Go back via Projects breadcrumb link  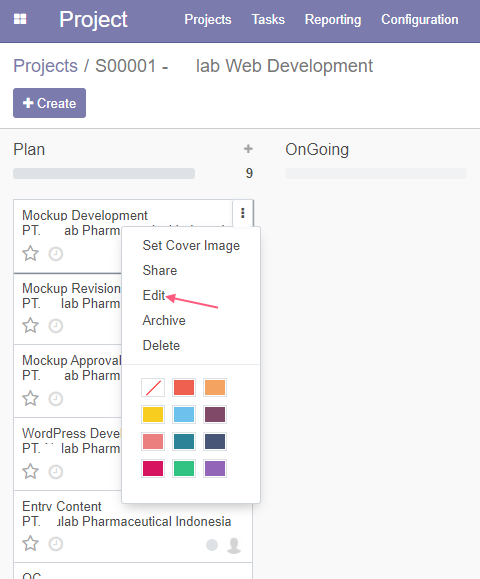tap(45, 66)
